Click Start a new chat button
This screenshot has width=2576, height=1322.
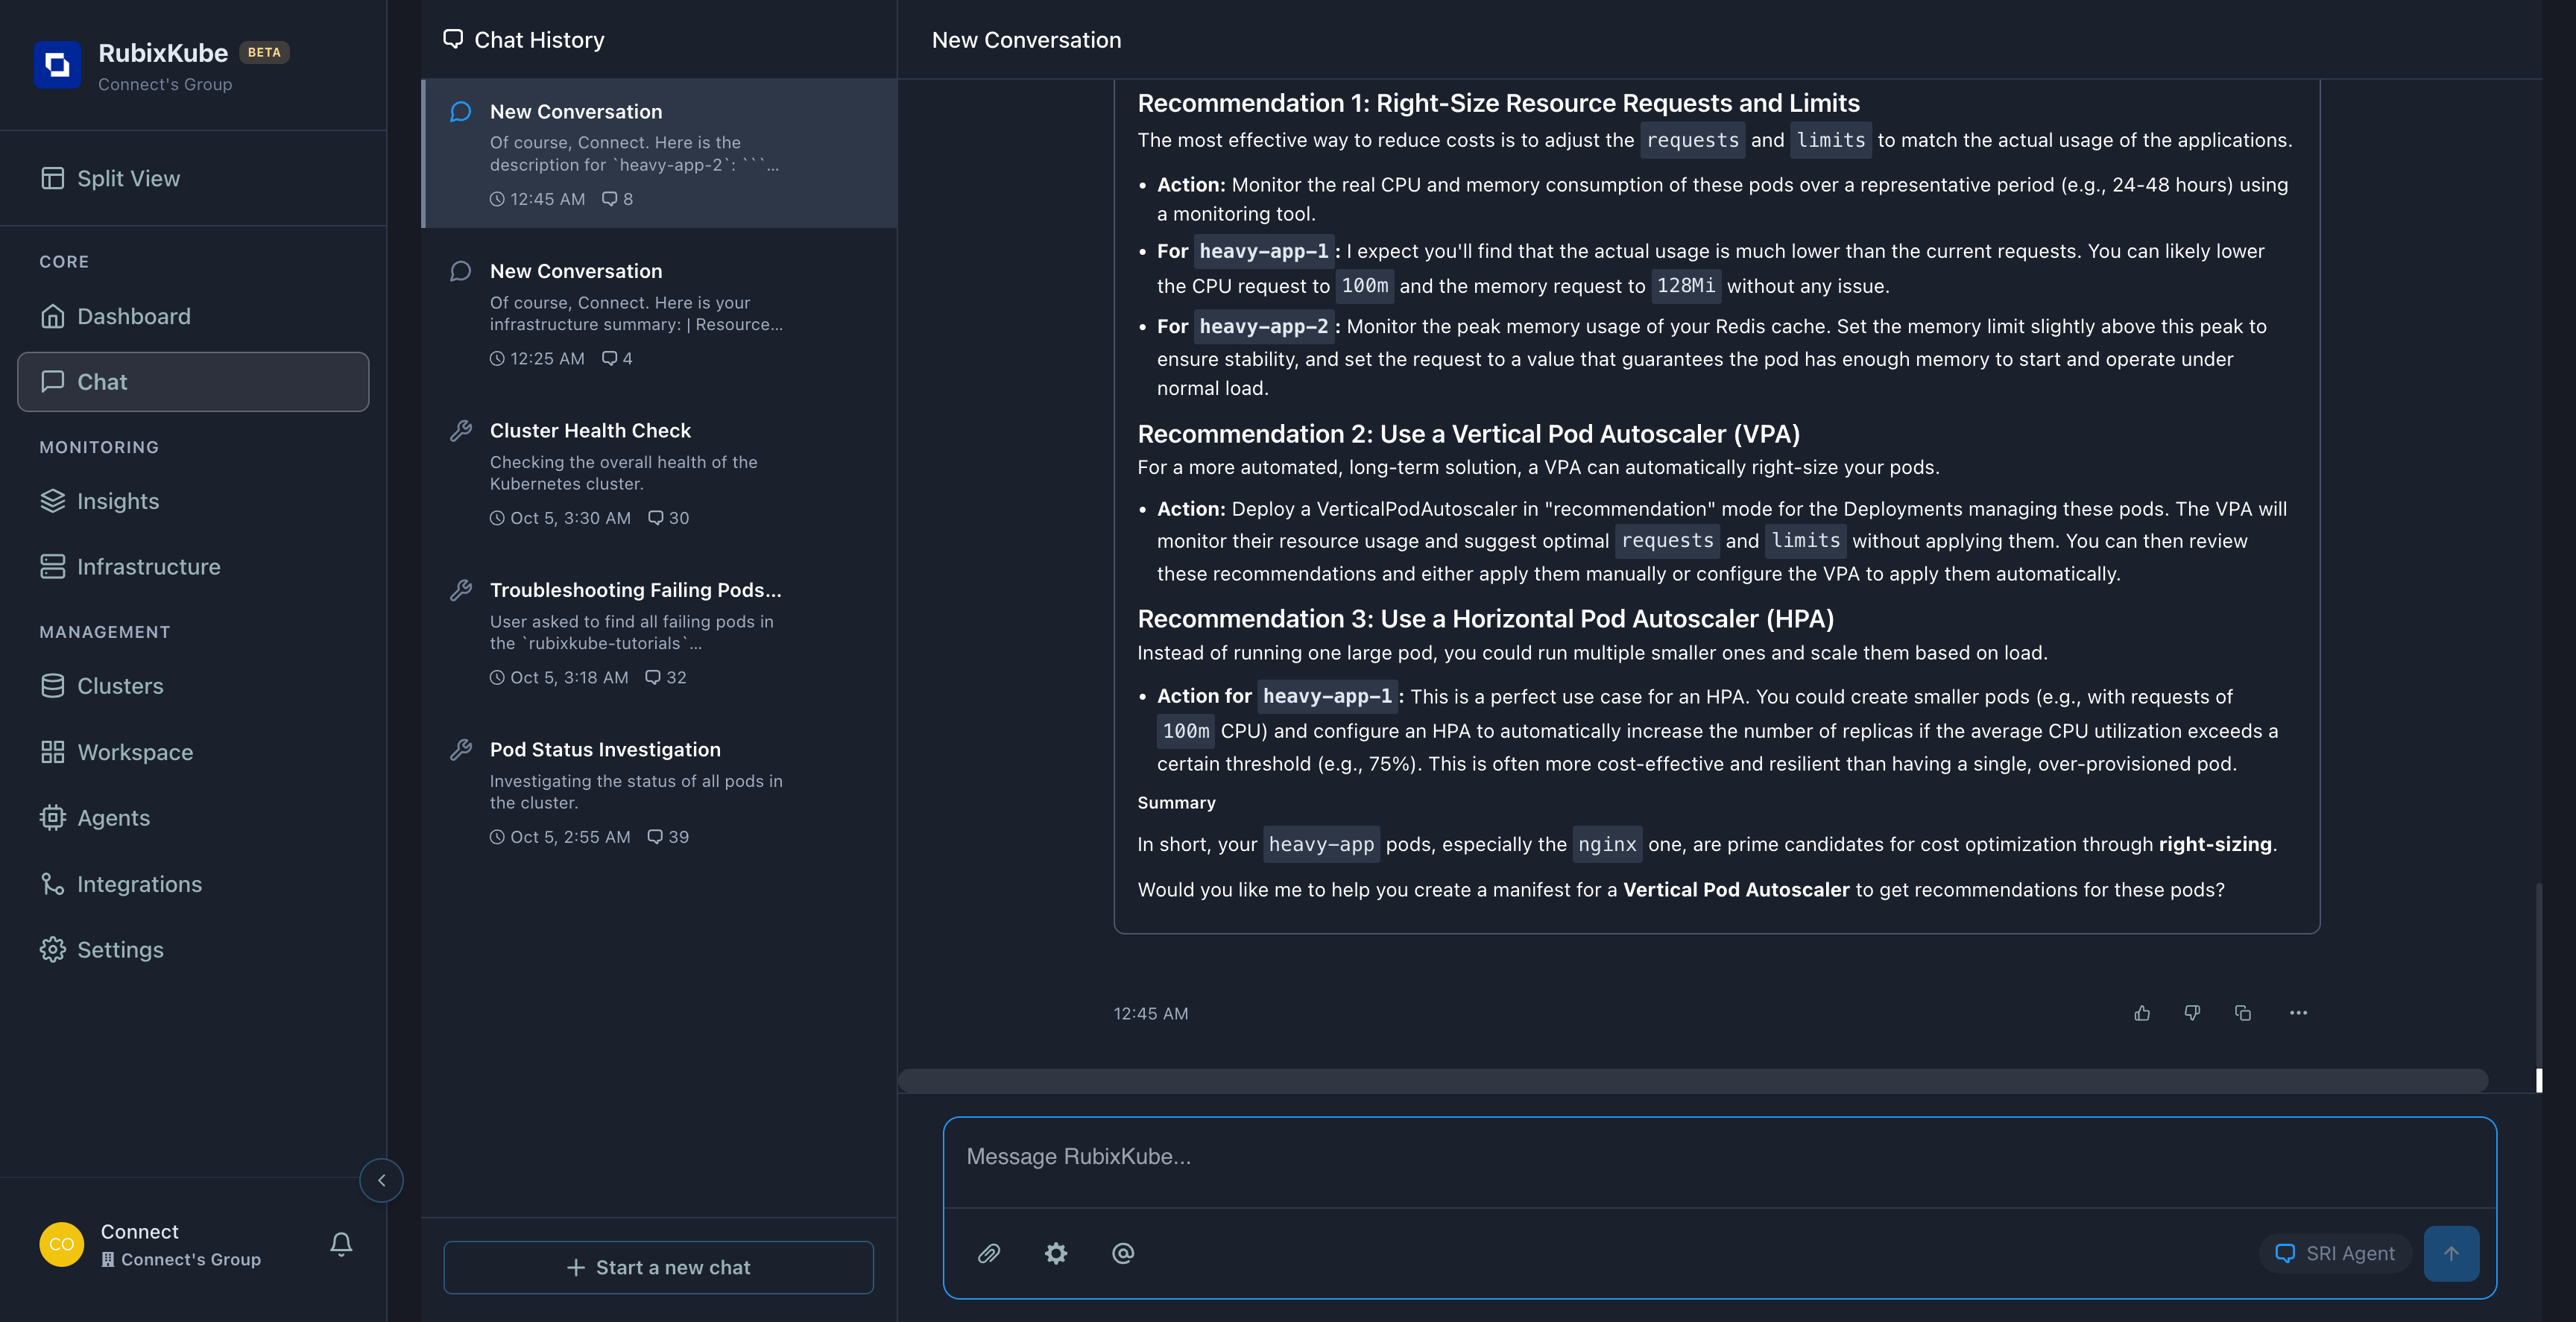tap(658, 1267)
